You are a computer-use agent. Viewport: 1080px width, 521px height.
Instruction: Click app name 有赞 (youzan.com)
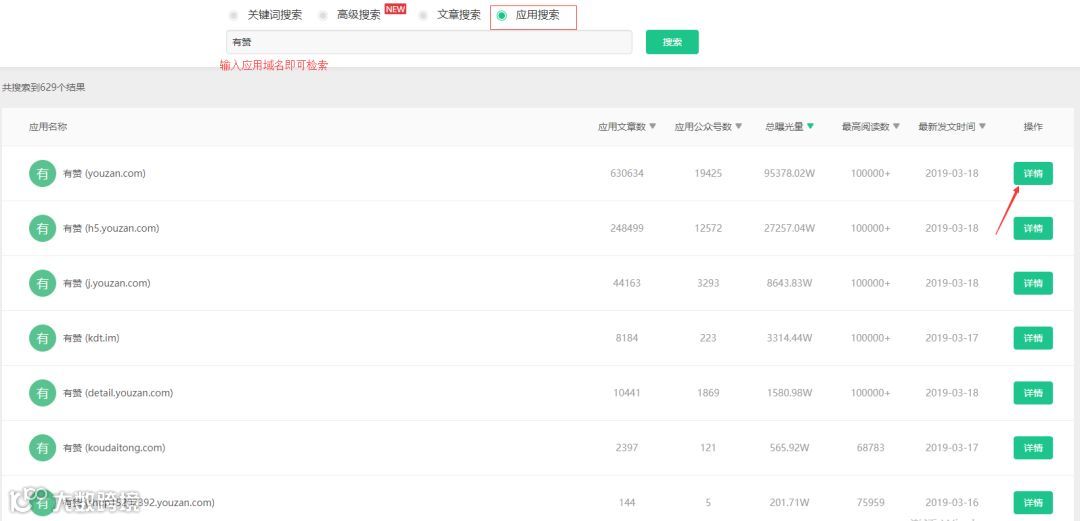104,174
